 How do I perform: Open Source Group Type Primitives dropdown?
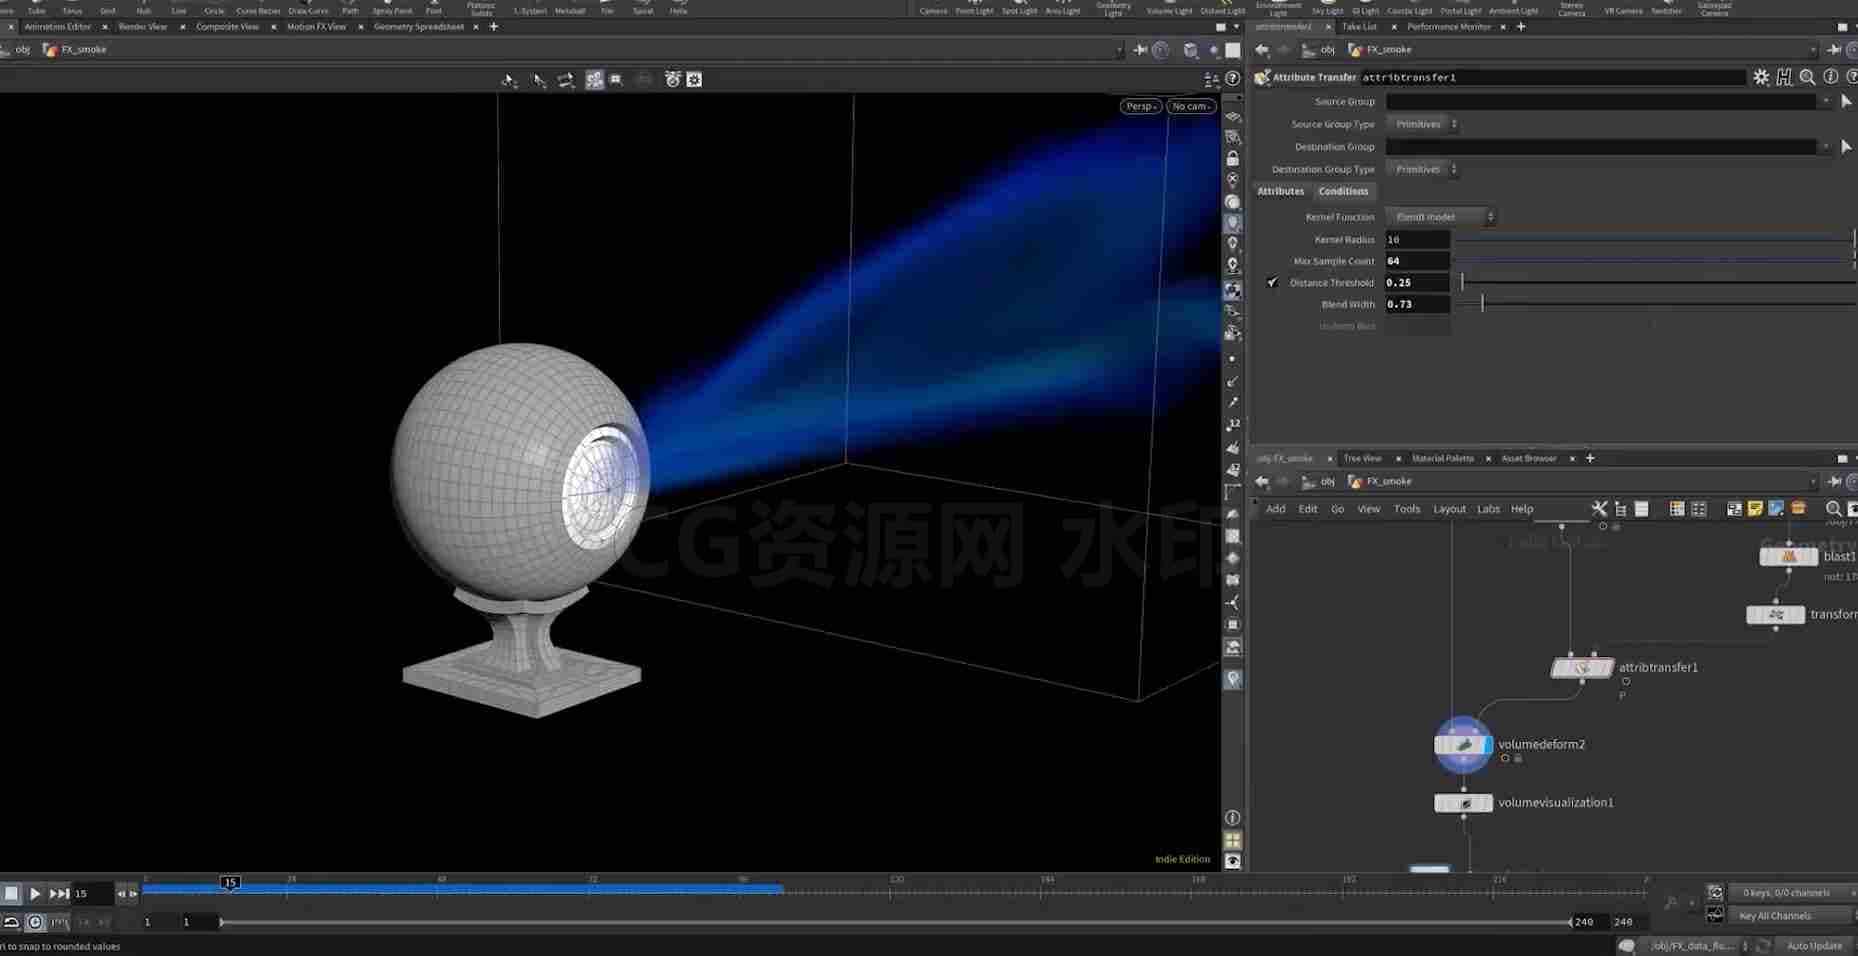click(1422, 124)
